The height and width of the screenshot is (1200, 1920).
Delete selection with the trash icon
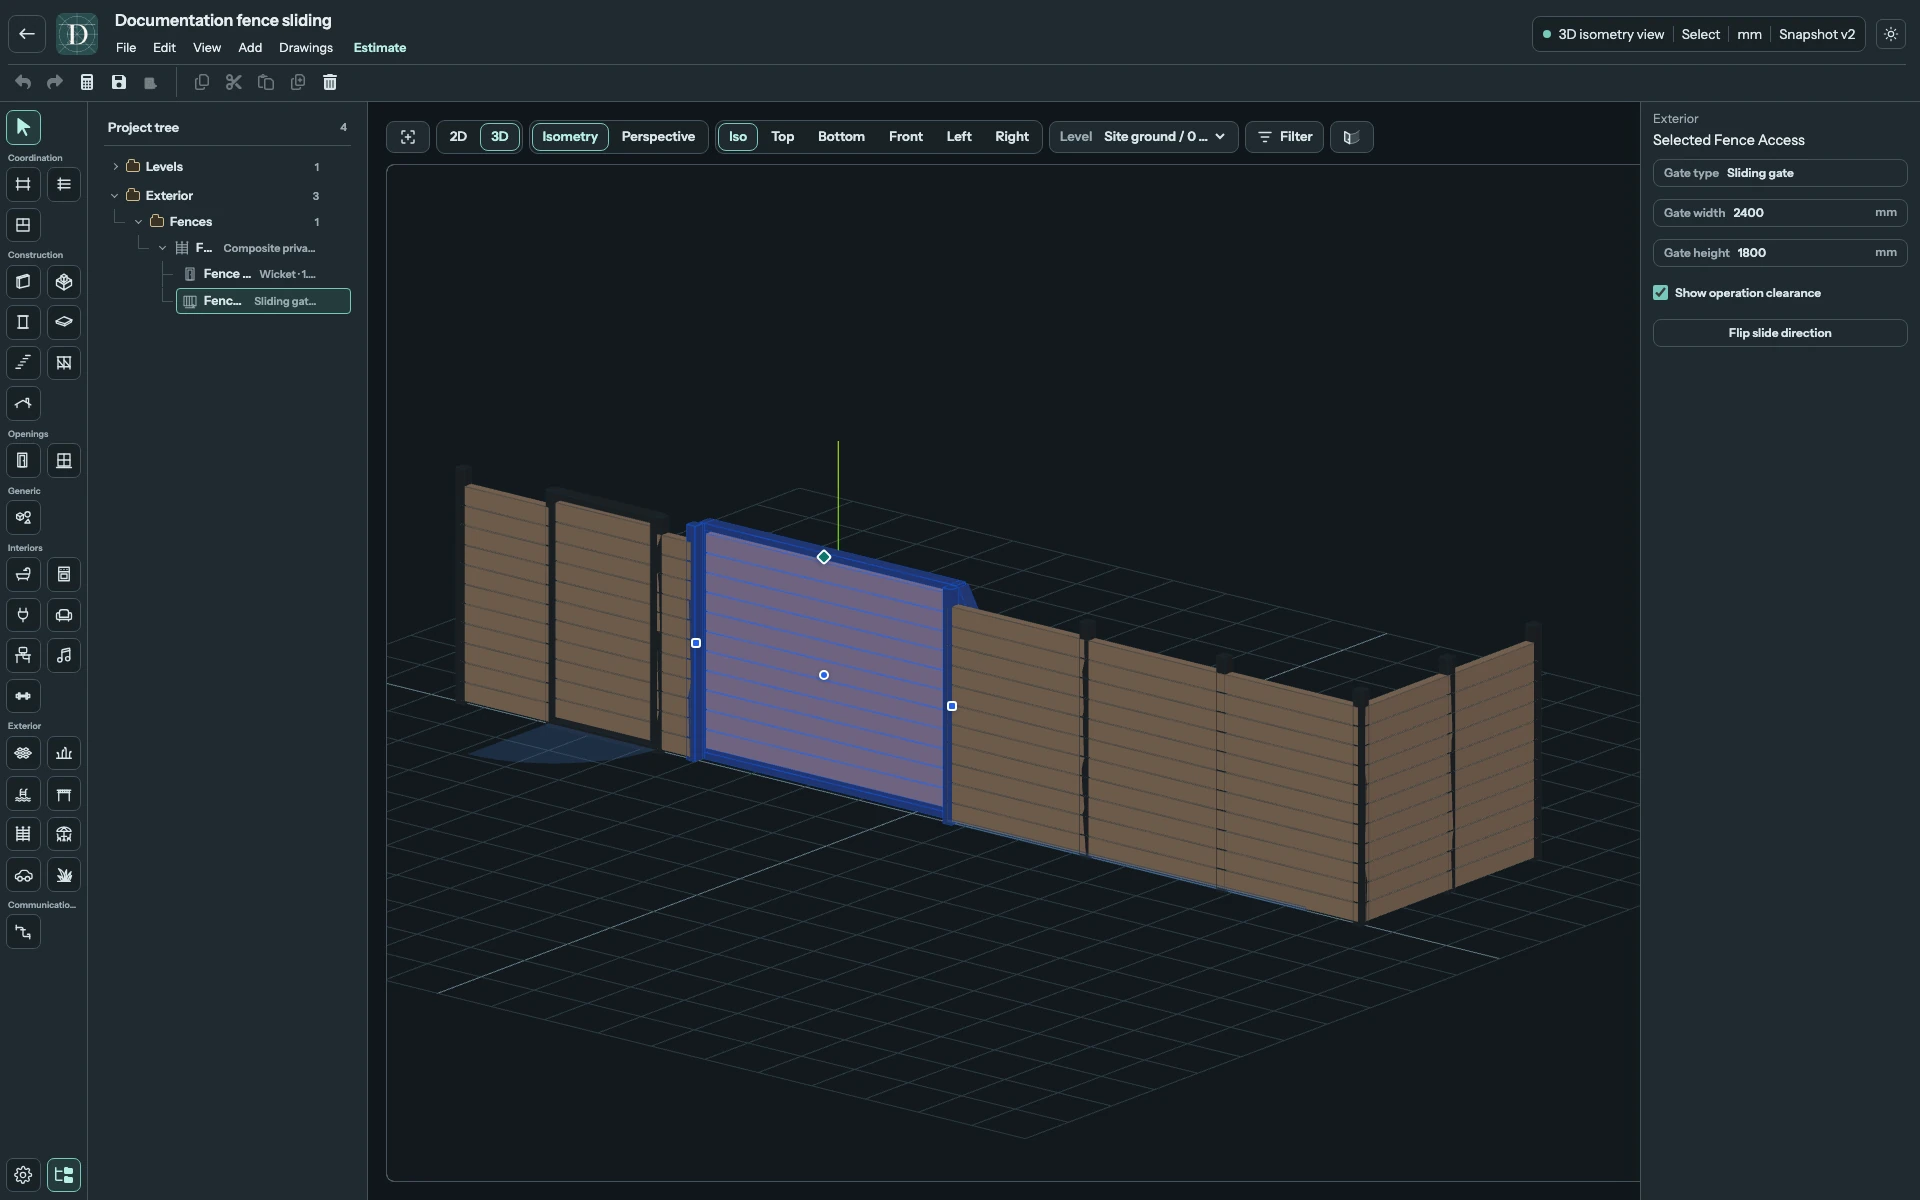tap(330, 82)
